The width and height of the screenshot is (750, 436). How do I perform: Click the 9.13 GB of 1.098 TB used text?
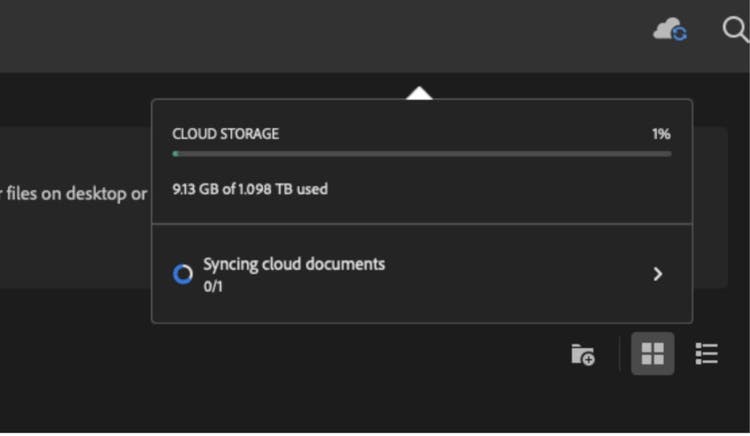coord(250,188)
